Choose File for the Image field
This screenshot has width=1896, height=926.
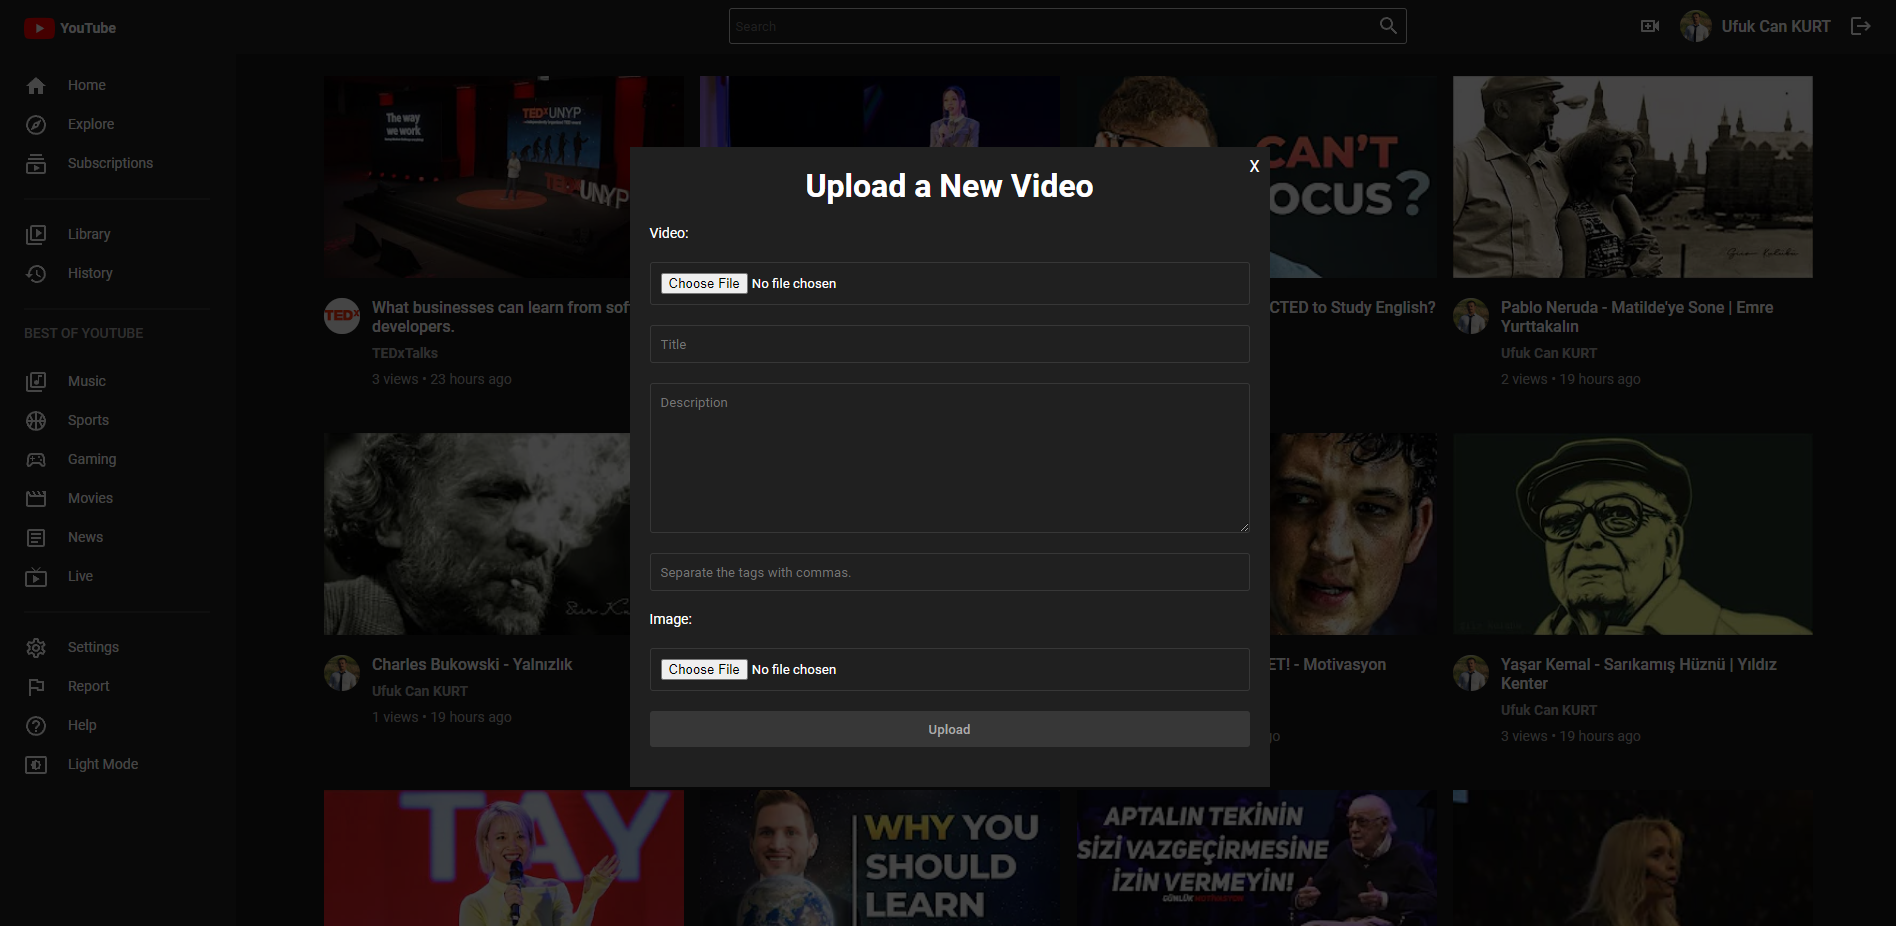(x=704, y=669)
